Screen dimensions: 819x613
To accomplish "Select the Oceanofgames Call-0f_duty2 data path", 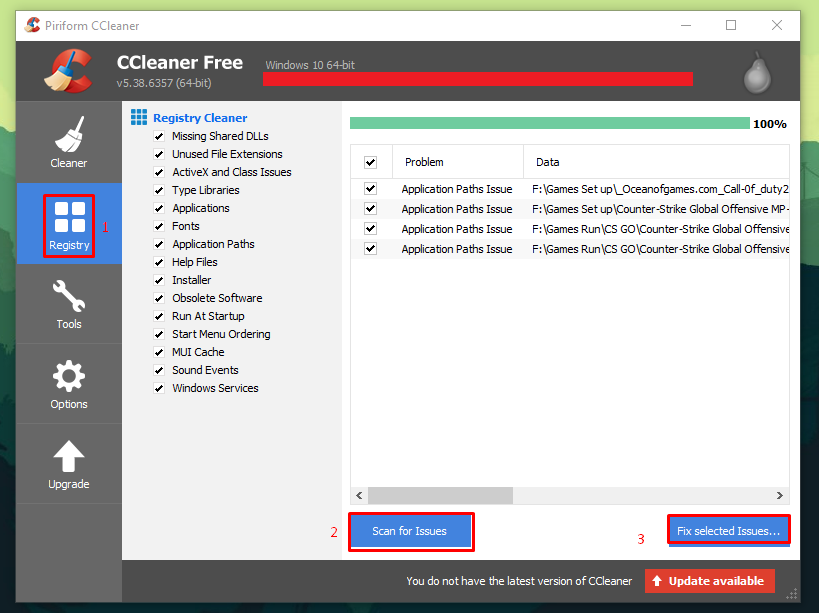I will coord(660,189).
